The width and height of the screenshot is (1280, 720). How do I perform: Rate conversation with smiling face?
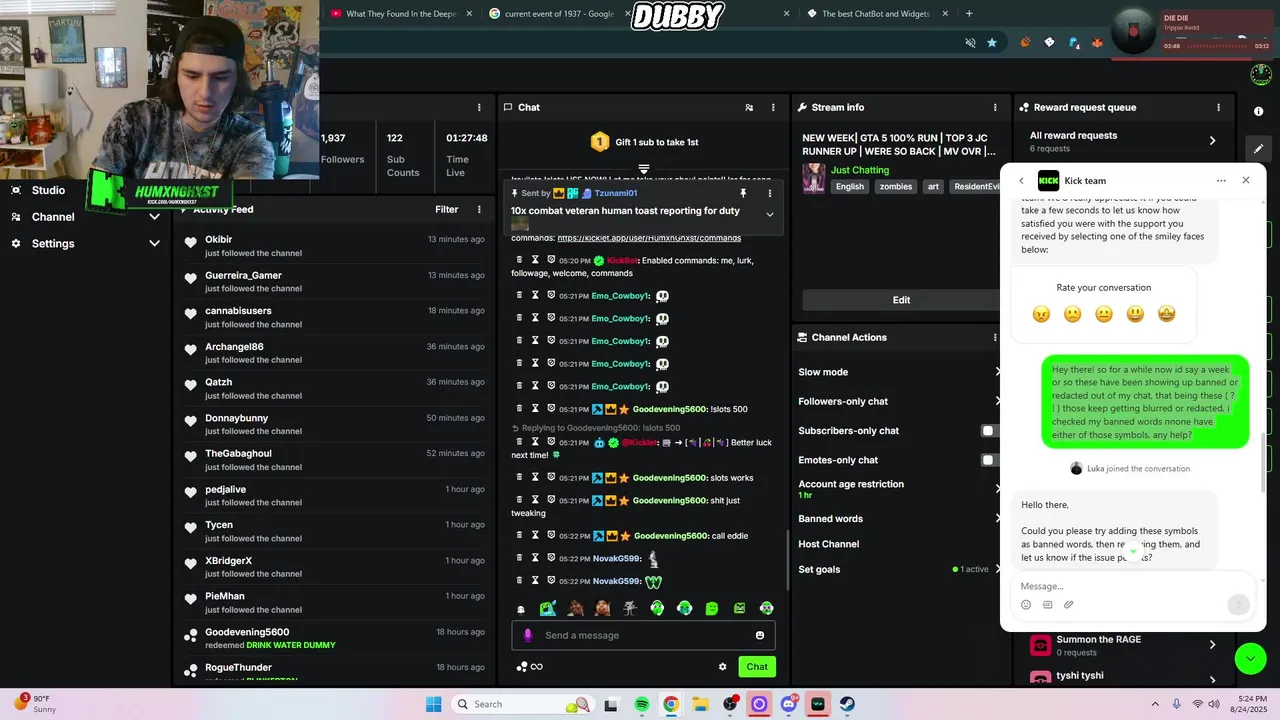point(1135,314)
